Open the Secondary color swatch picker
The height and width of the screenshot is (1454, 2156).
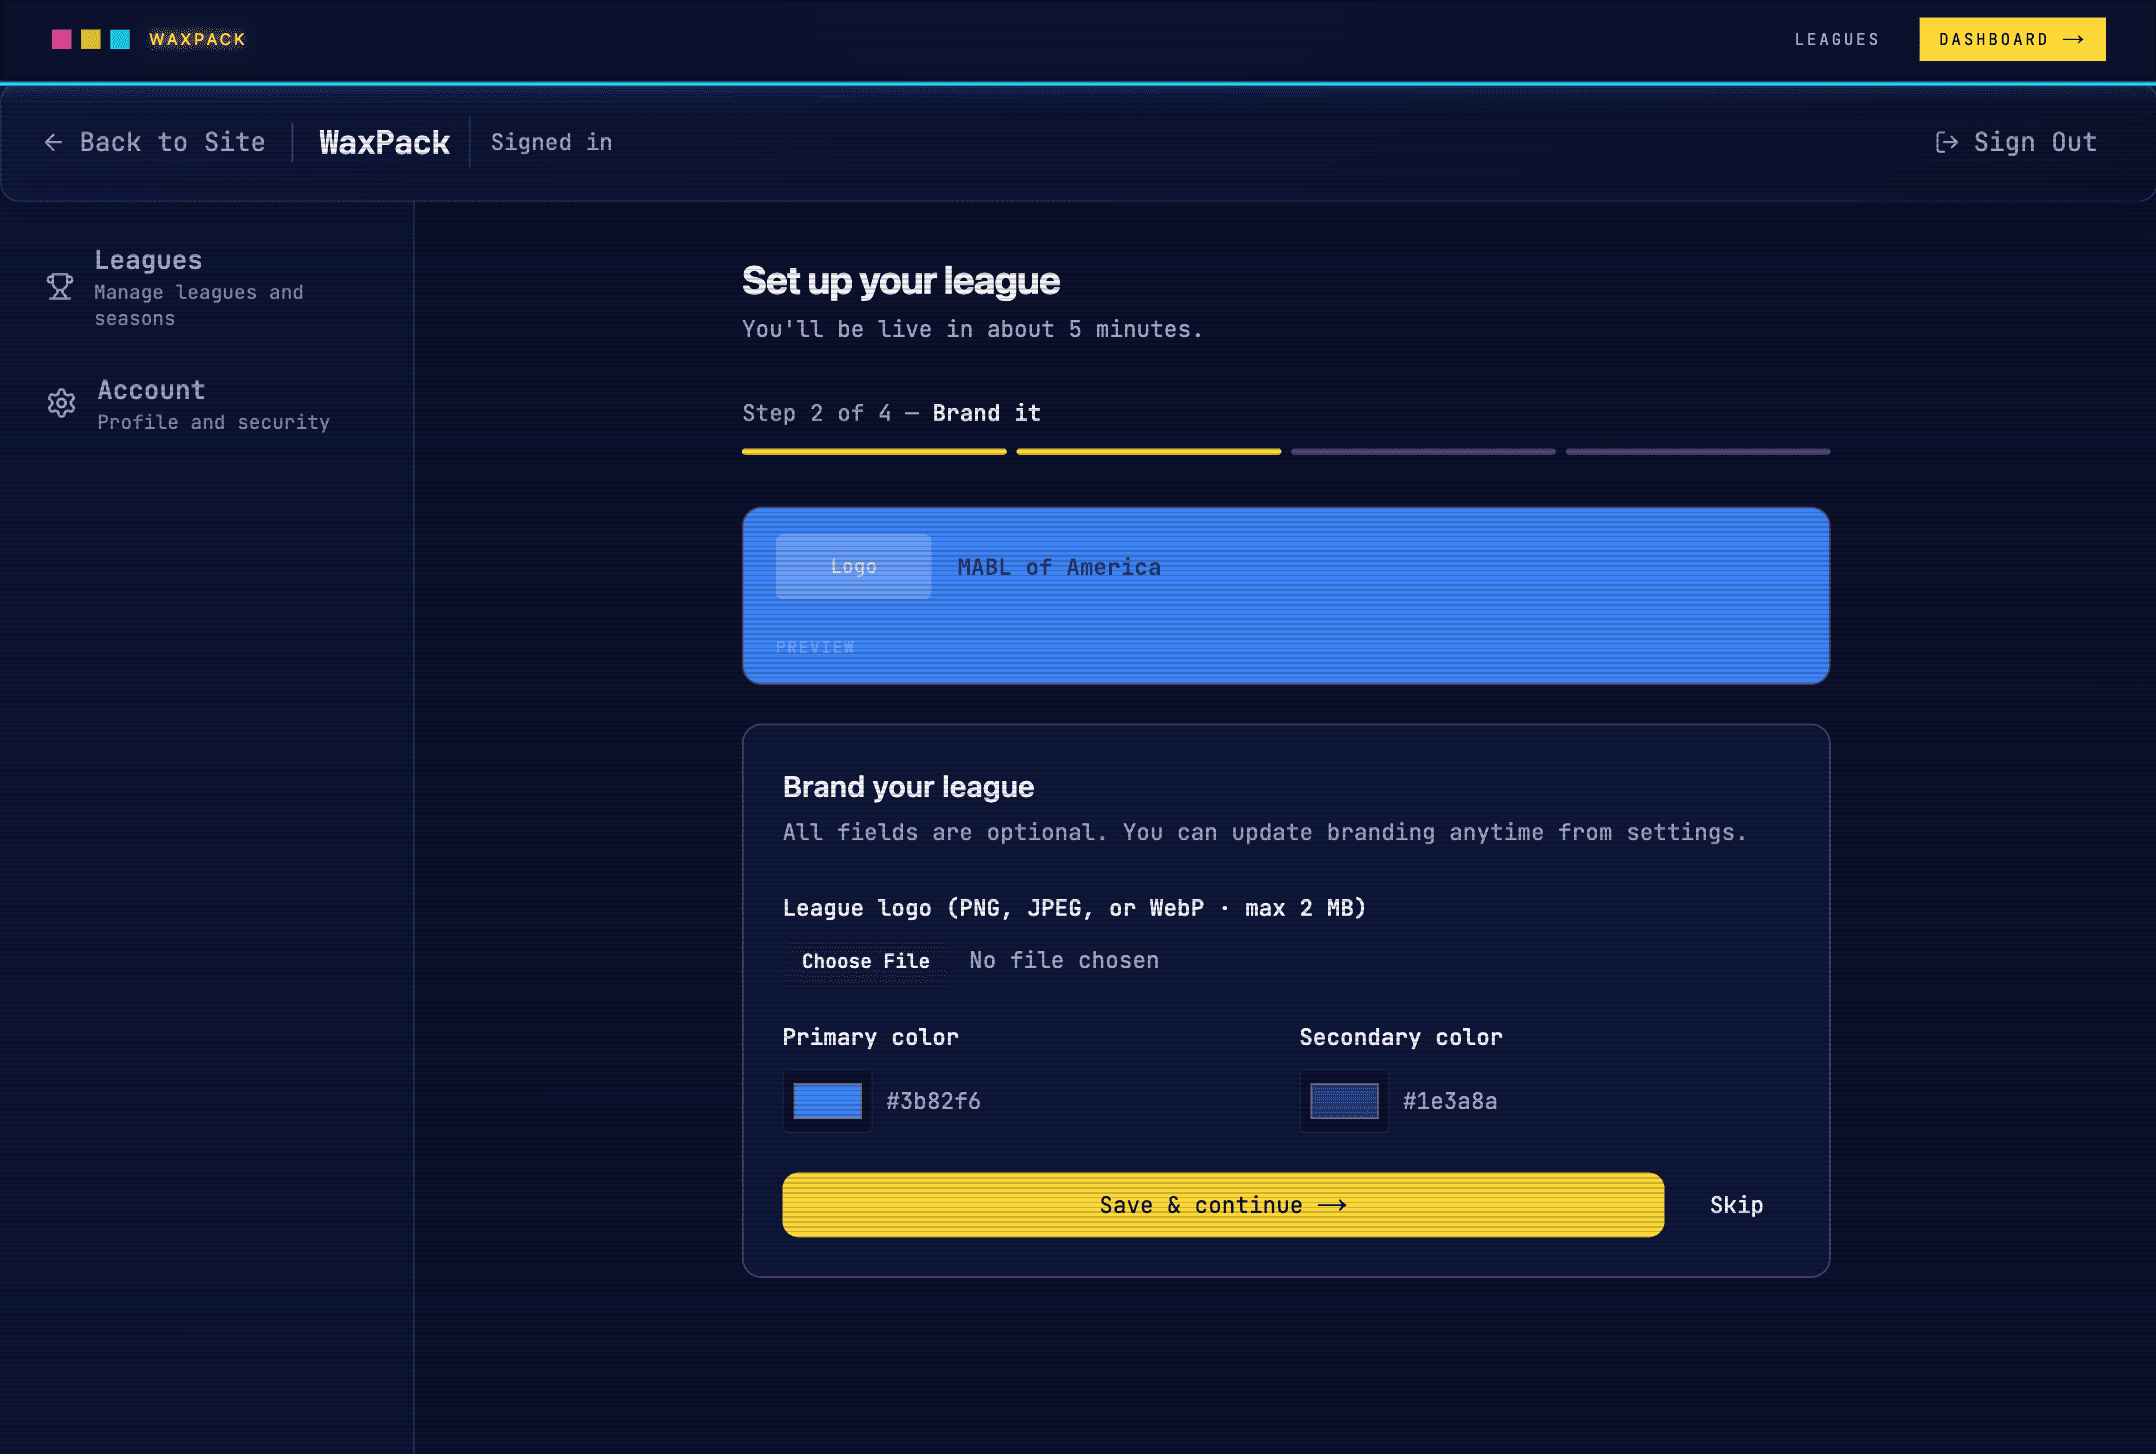[1344, 1101]
